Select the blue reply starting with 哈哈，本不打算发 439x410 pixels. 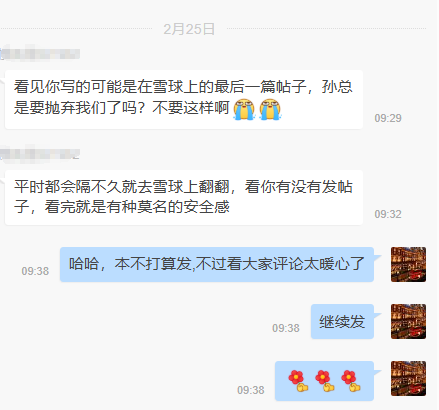pos(217,264)
